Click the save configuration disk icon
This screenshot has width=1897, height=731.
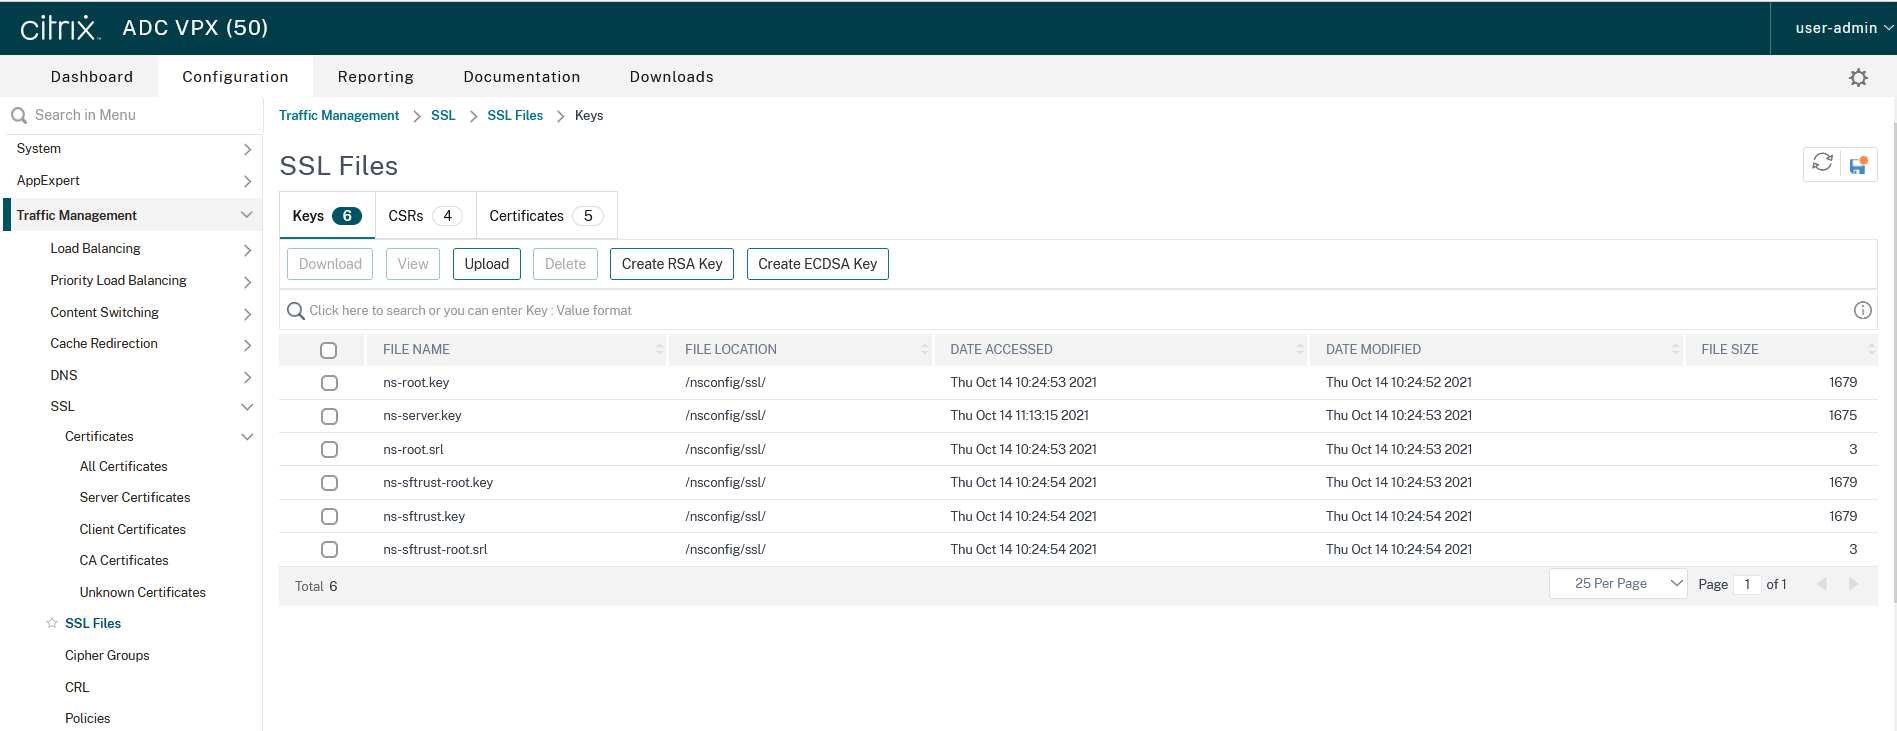tap(1858, 165)
